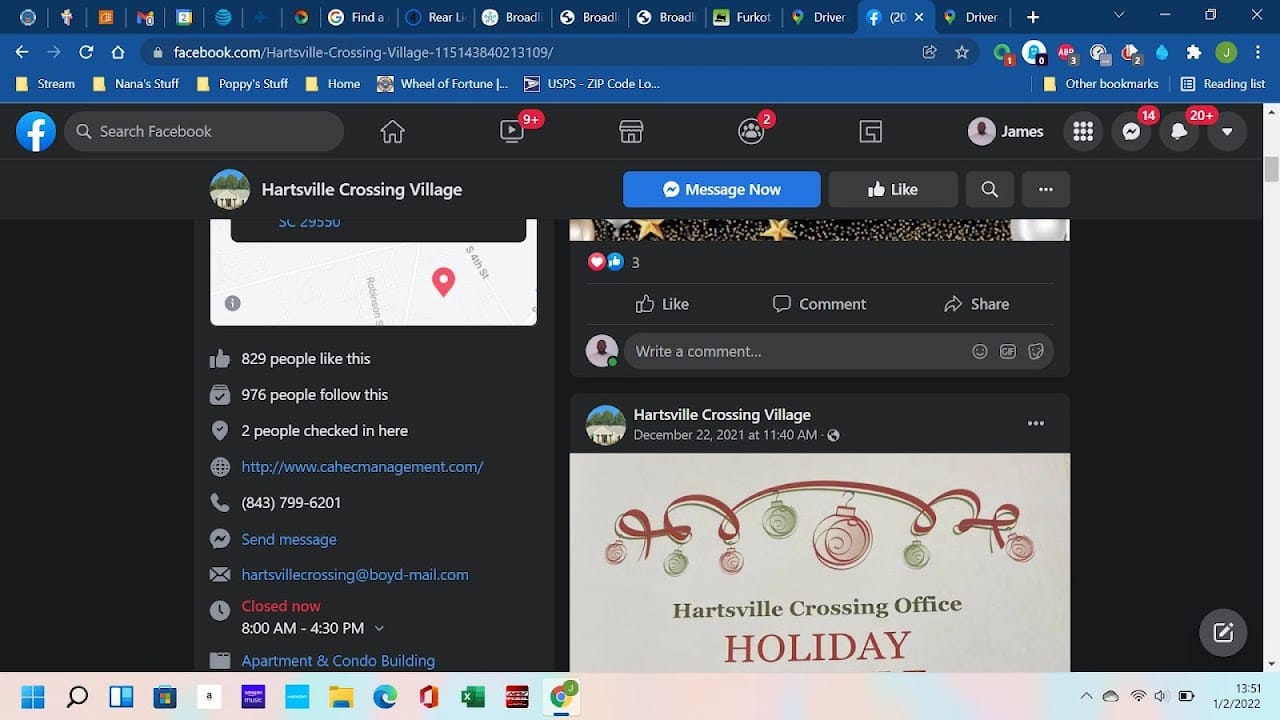Viewport: 1280px width, 720px height.
Task: Open the Facebook account dropdown arrow
Action: point(1227,131)
